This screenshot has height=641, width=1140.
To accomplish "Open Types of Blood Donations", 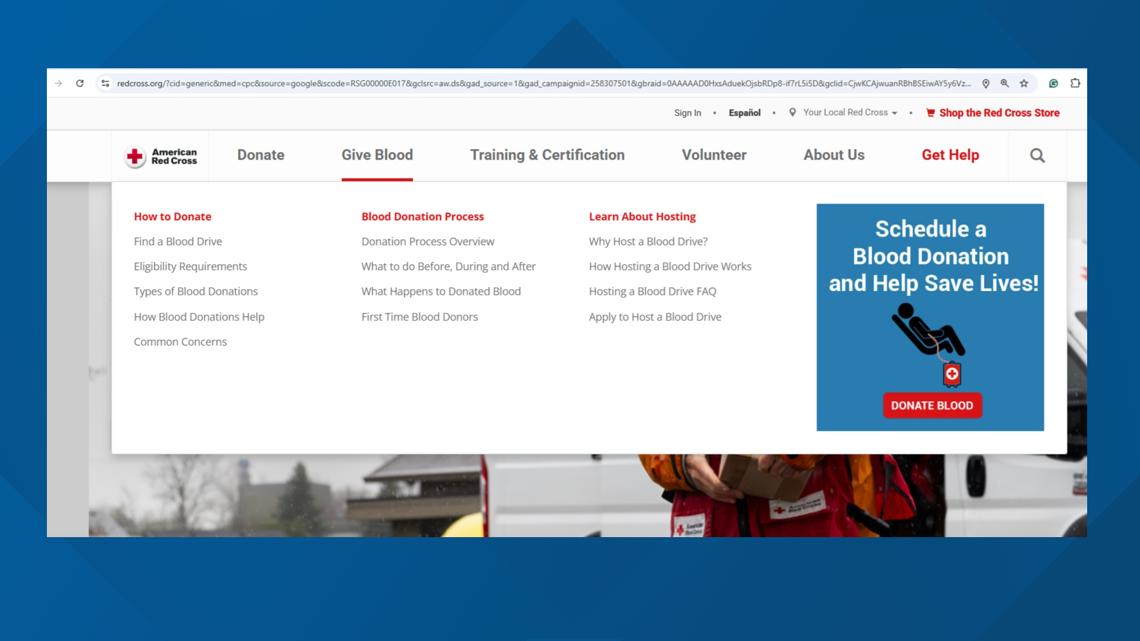I will pyautogui.click(x=196, y=291).
